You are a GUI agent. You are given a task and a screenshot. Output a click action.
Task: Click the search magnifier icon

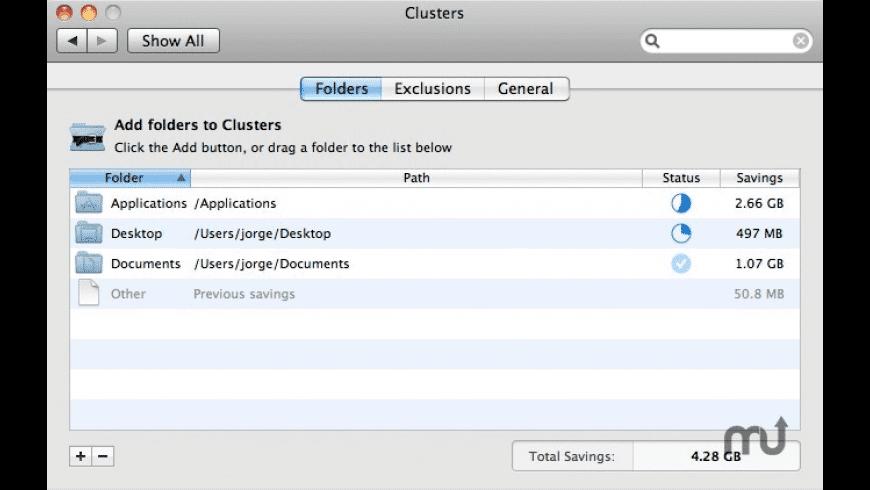pos(652,41)
